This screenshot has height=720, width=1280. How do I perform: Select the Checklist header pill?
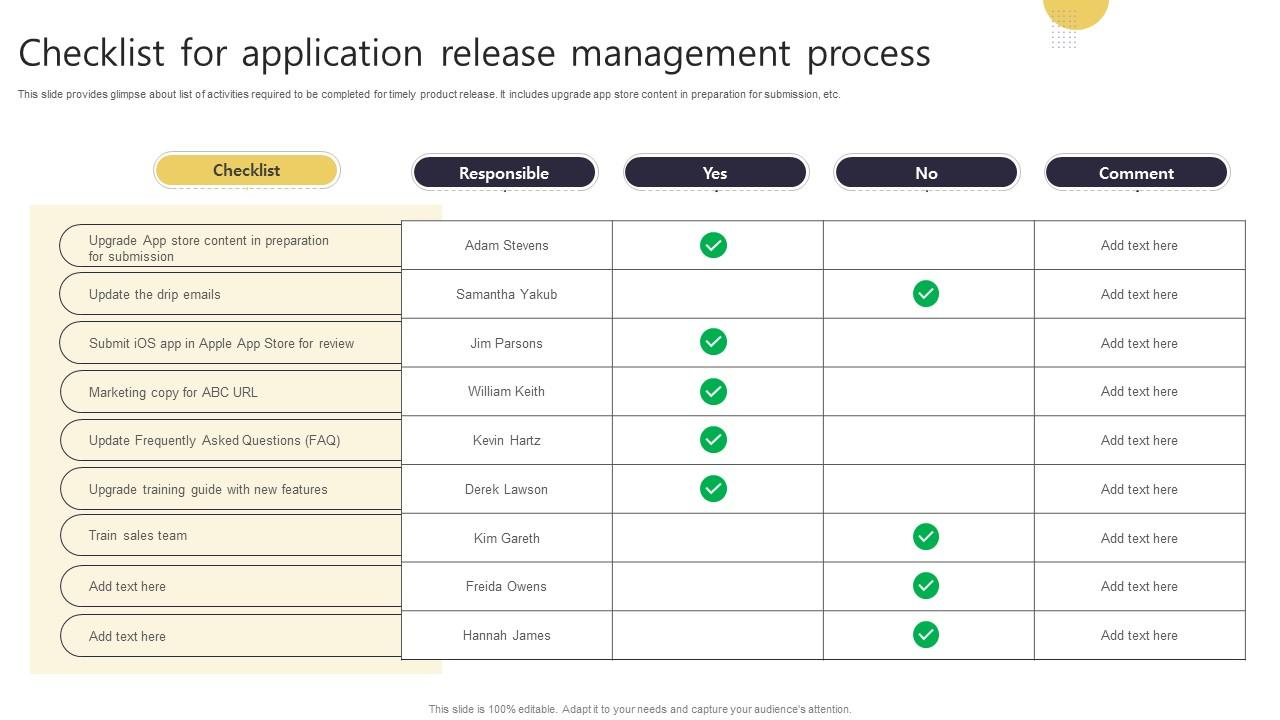(x=246, y=170)
